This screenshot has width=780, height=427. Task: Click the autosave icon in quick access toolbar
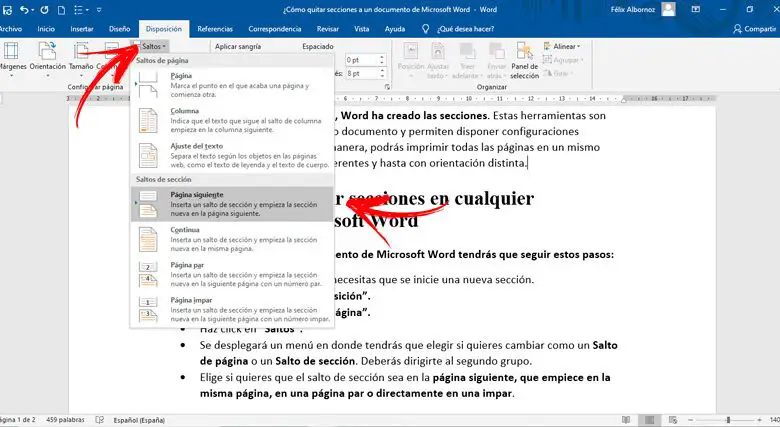7,9
